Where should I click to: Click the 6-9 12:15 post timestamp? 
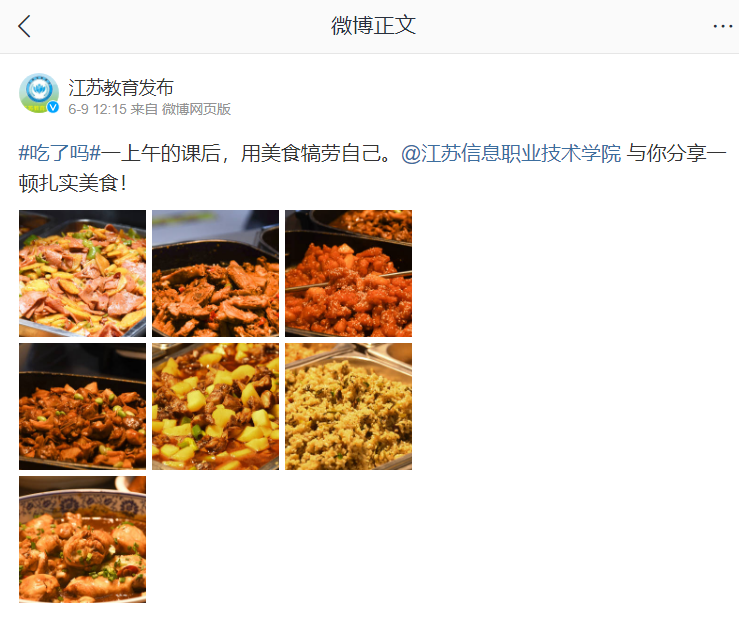pyautogui.click(x=98, y=109)
